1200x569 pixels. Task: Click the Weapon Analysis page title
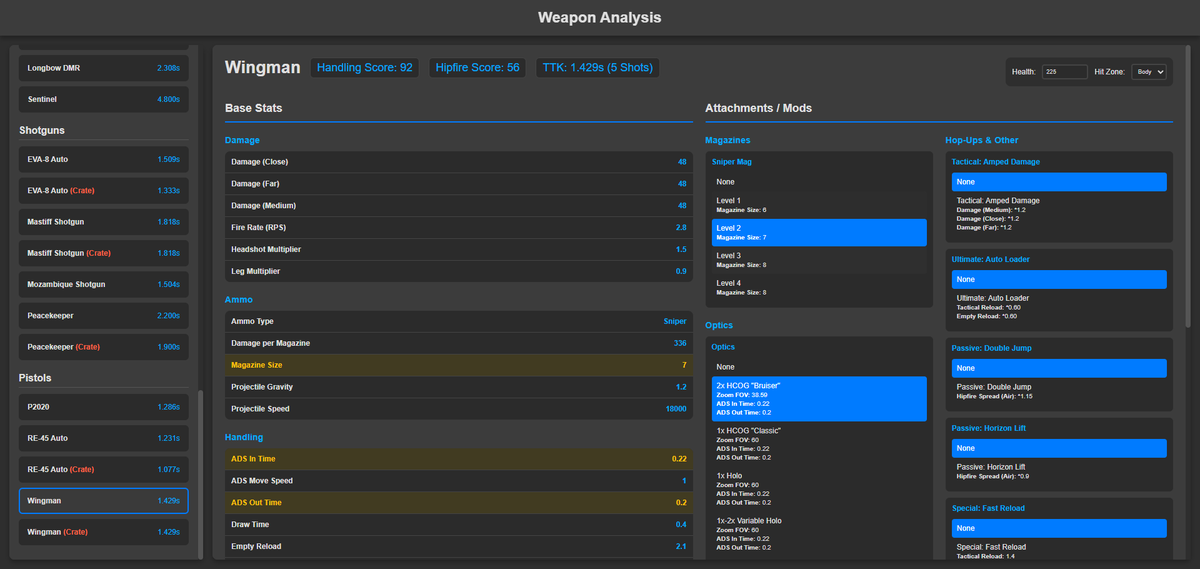(600, 17)
